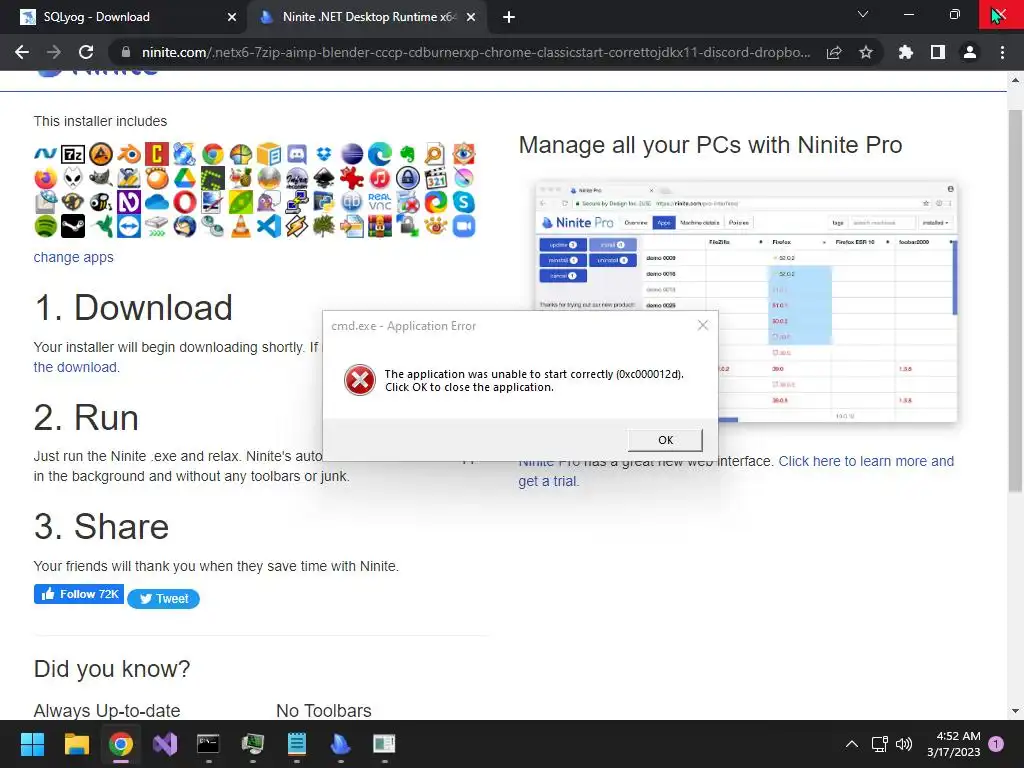
Task: Click the Visual Studio Code icon
Action: click(x=268, y=225)
